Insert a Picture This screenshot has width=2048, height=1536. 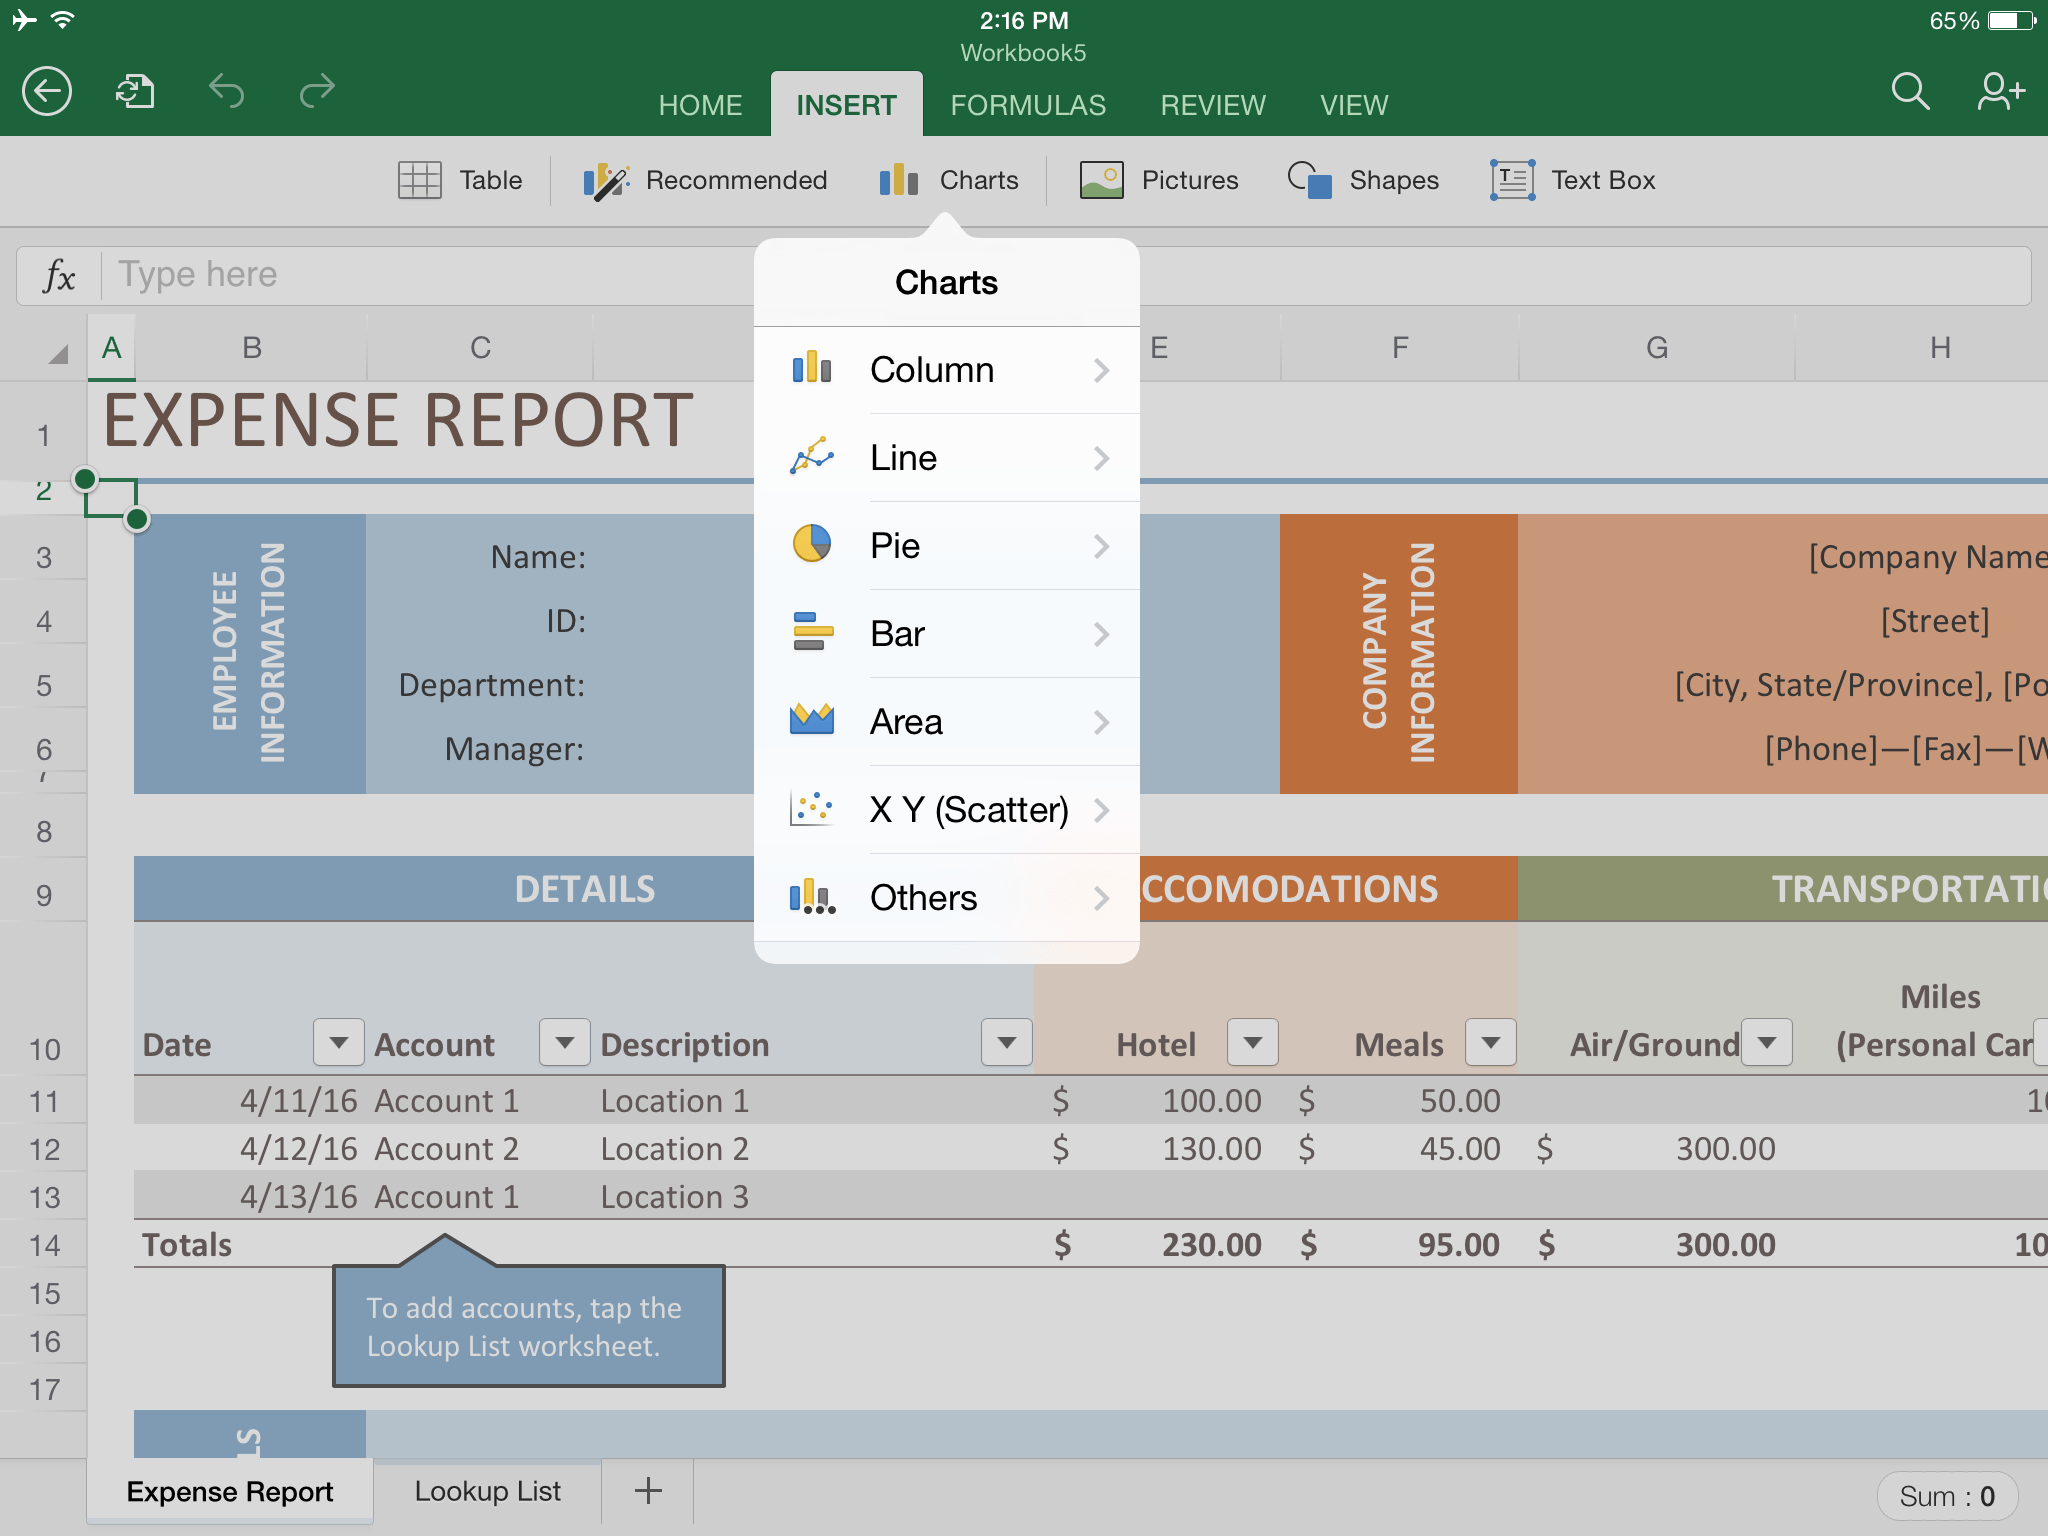[x=1160, y=180]
